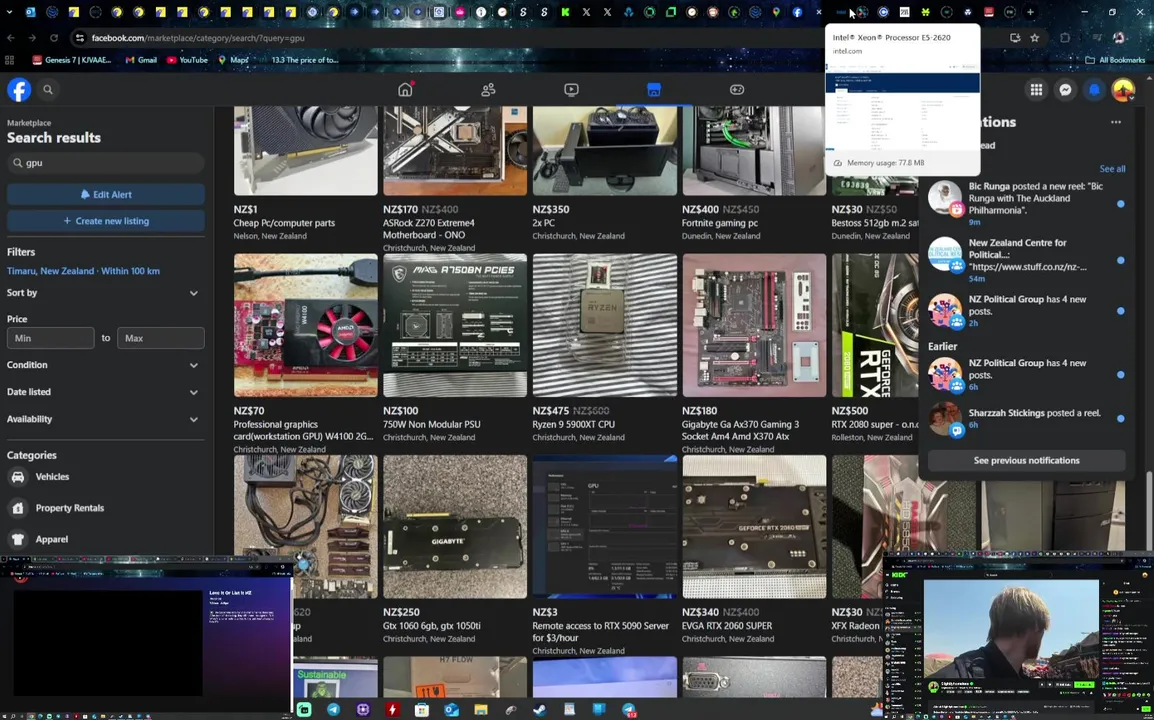Click 'Remote access to RTX 5090 Server' title
This screenshot has height=720, width=1154.
(x=601, y=632)
